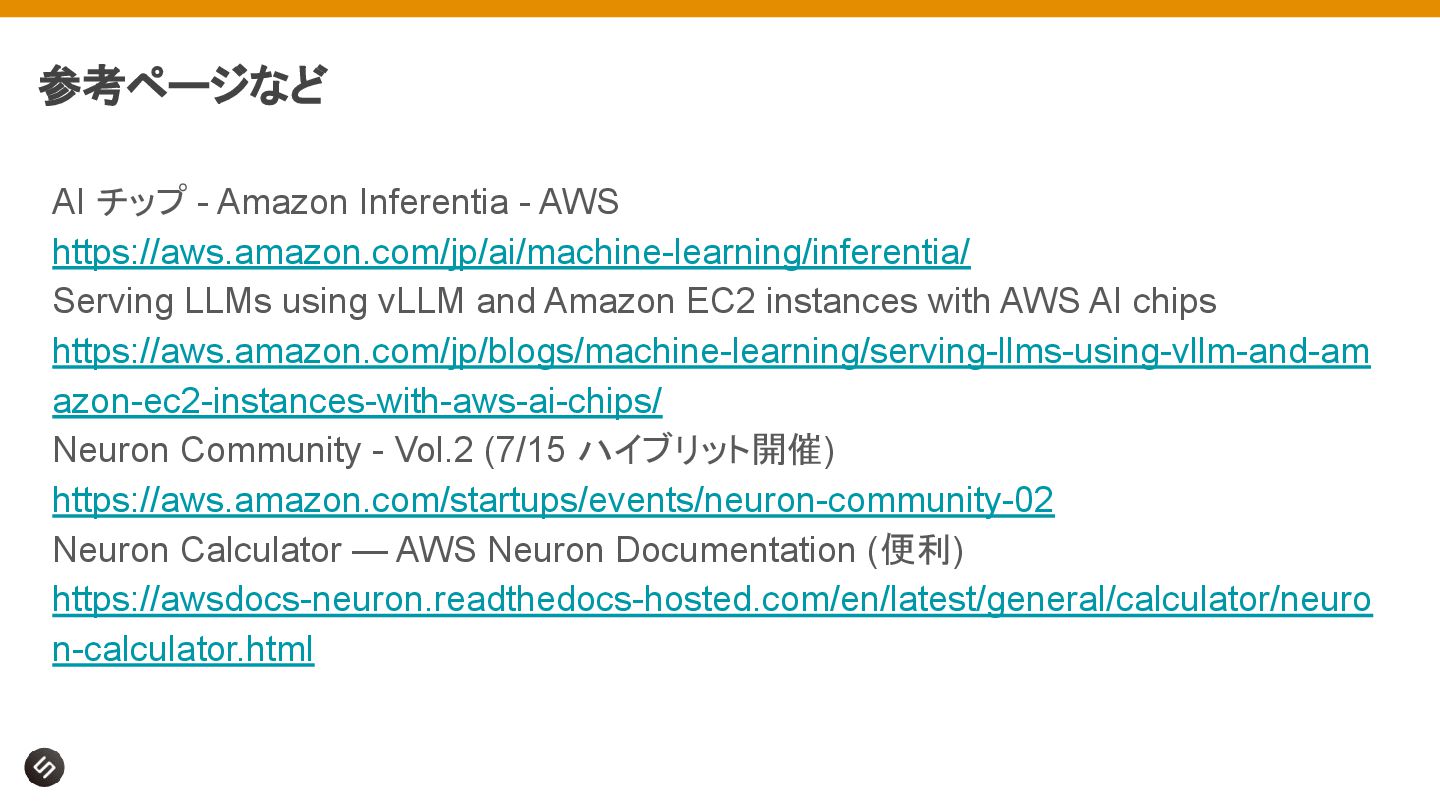Click the (便利) note after Neuron Documentation
The height and width of the screenshot is (810, 1440).
pyautogui.click(x=915, y=550)
